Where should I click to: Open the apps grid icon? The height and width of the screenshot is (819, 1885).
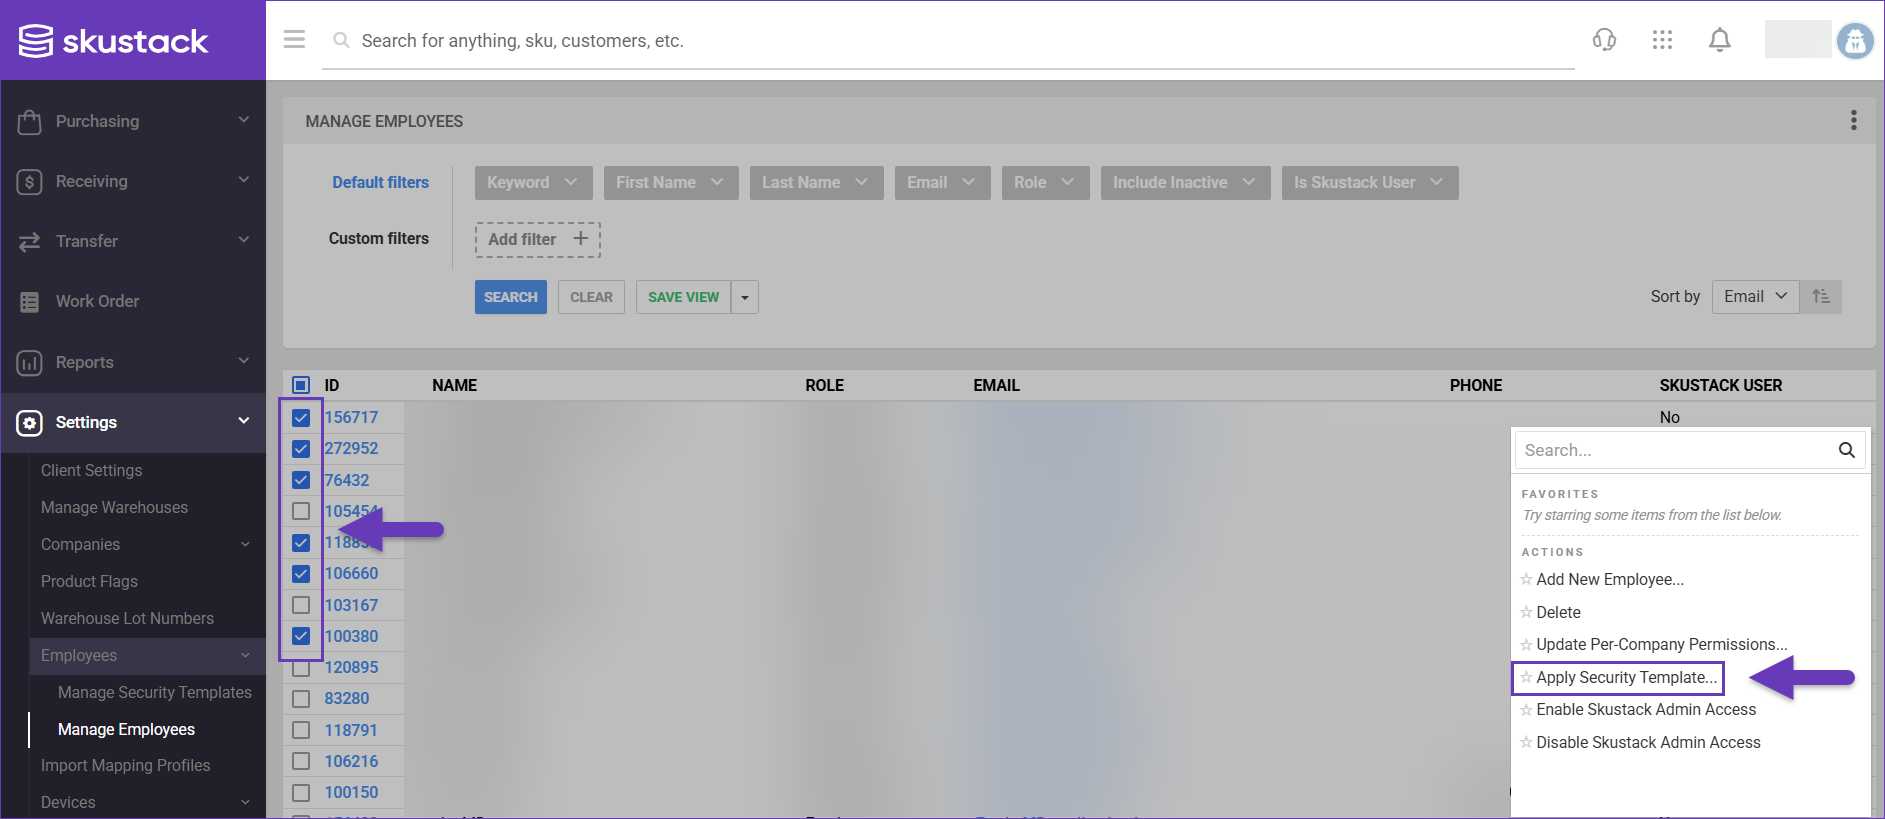pos(1662,40)
